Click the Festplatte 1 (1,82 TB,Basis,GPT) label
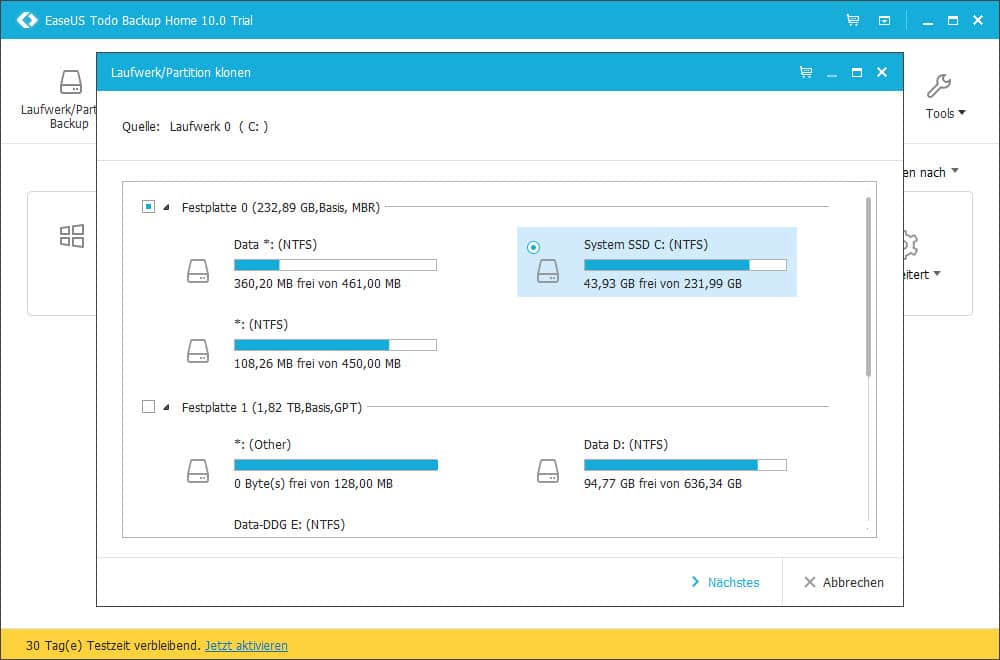The width and height of the screenshot is (1000, 660). coord(272,407)
